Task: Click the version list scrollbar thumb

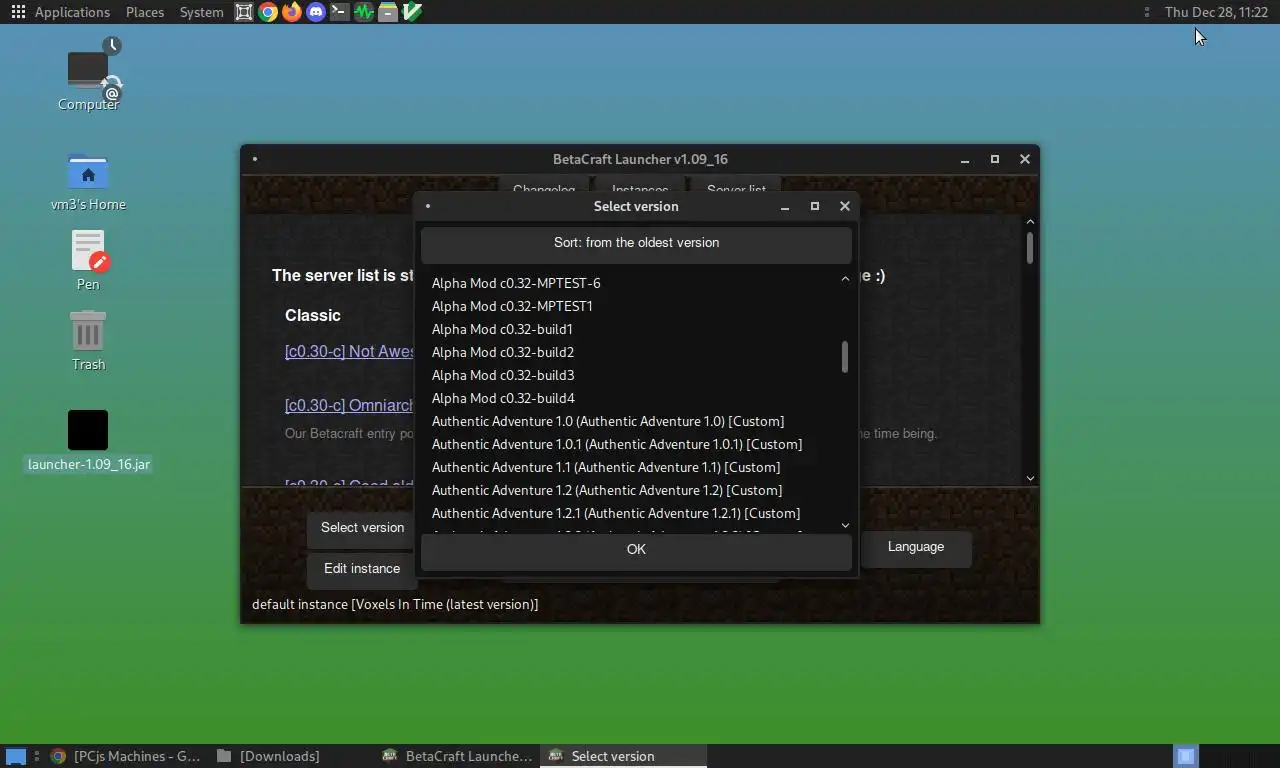Action: (x=845, y=357)
